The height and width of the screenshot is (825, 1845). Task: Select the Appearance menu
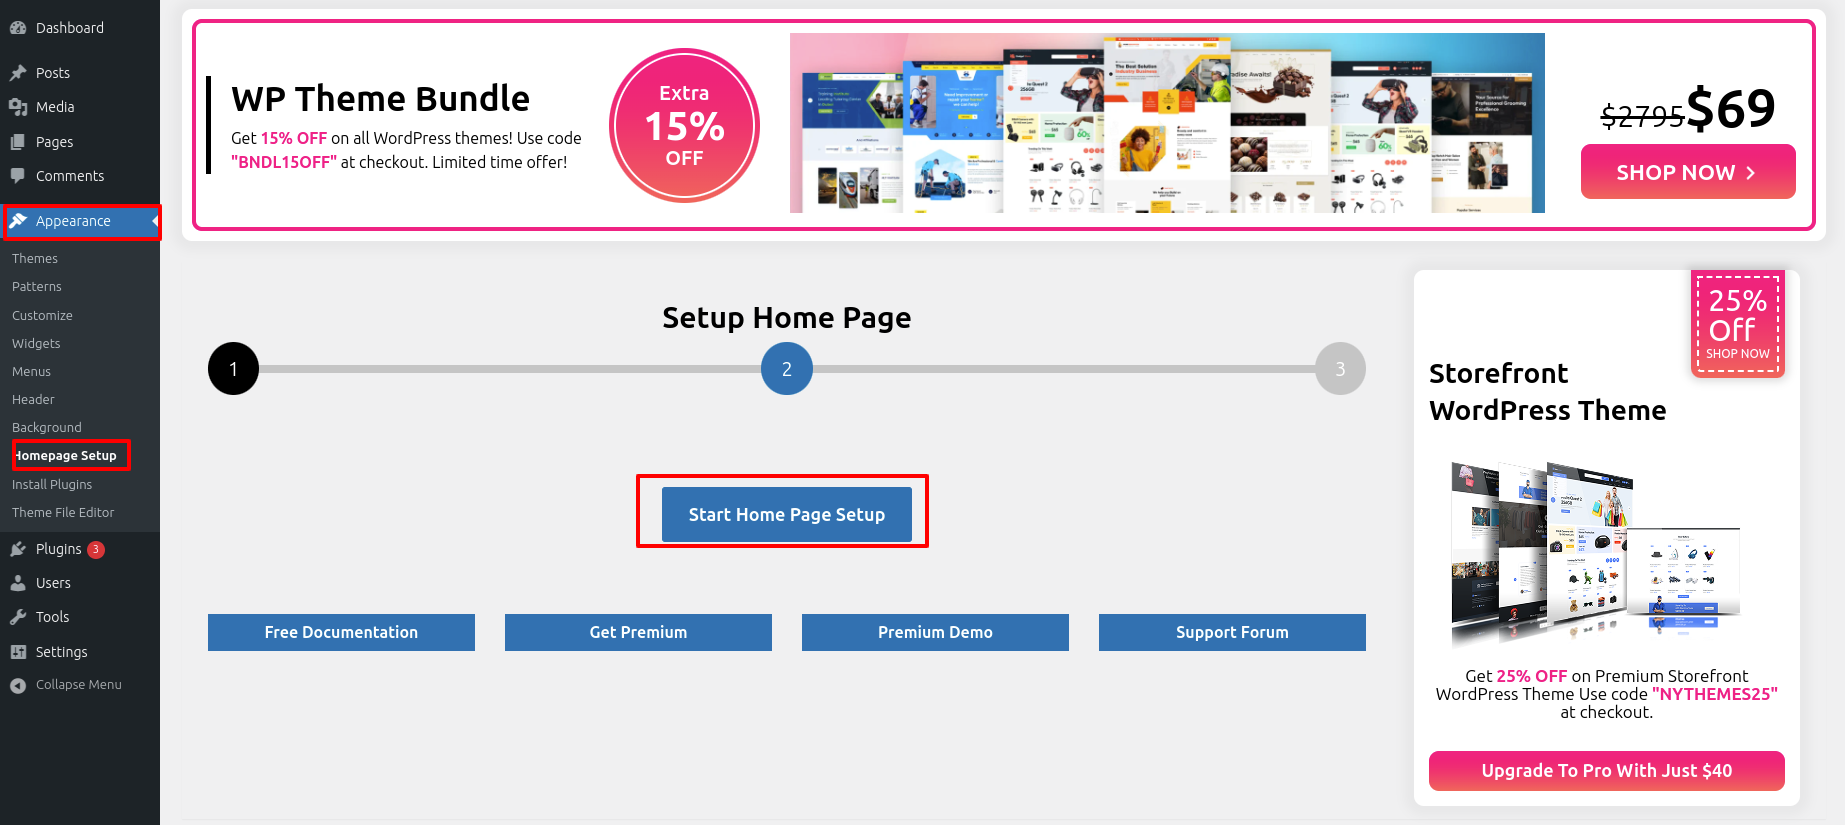(x=80, y=221)
